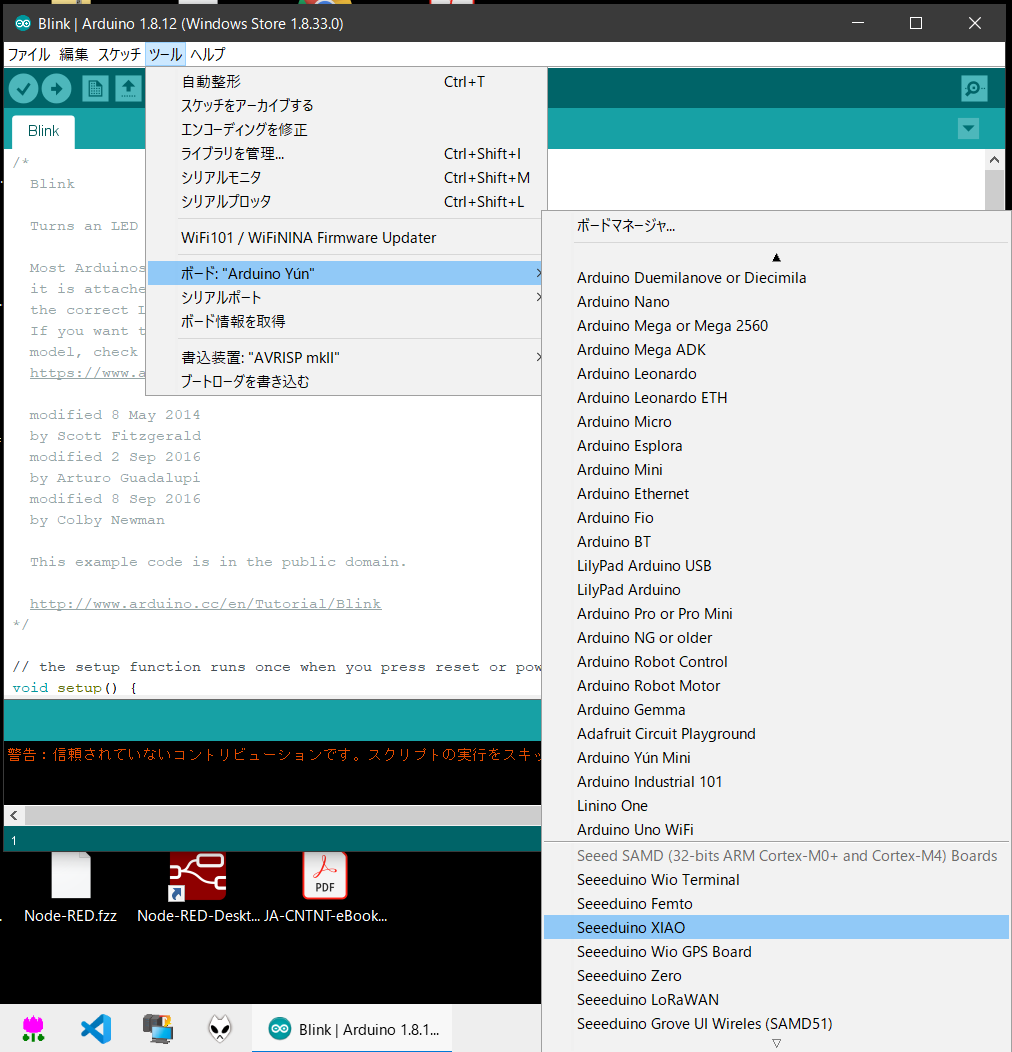Screen dimensions: 1012x1052
Task: Open シリアルプロッタ from the tools menu
Action: [344, 202]
